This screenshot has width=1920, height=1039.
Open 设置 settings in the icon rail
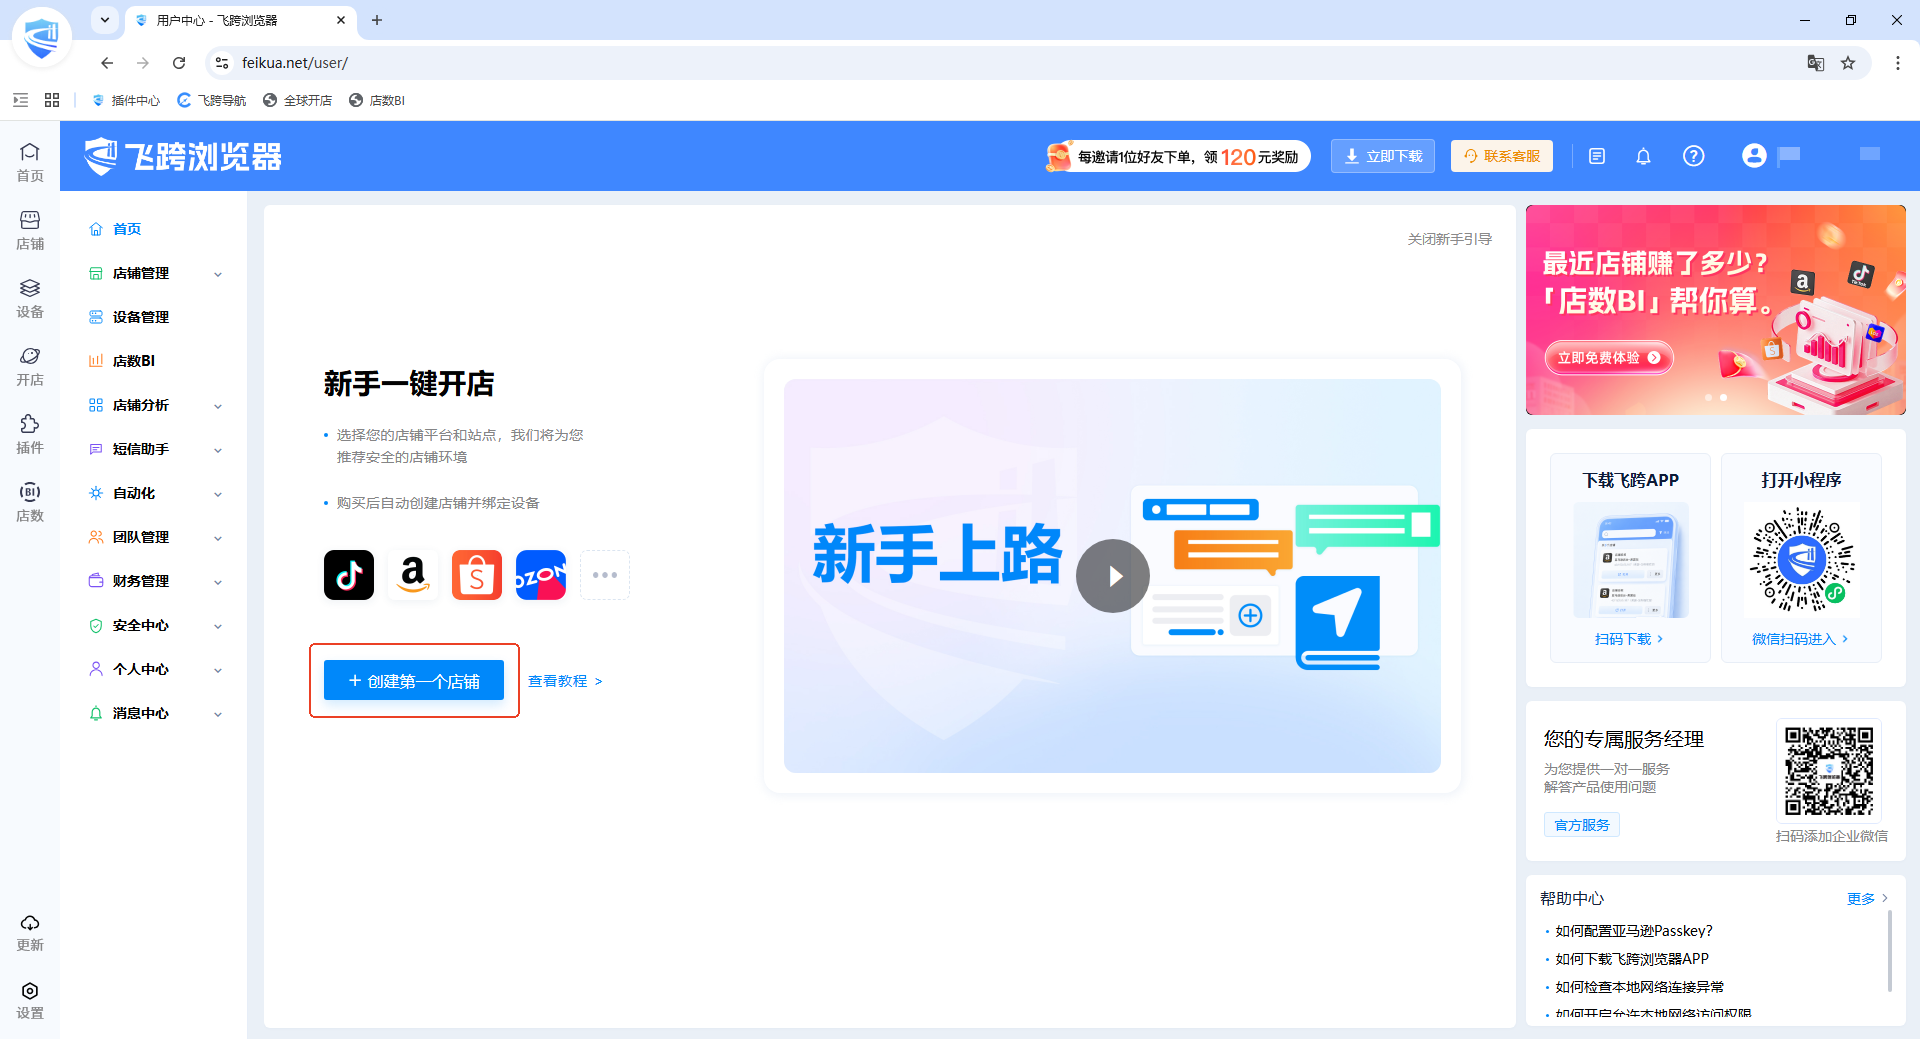click(30, 1000)
